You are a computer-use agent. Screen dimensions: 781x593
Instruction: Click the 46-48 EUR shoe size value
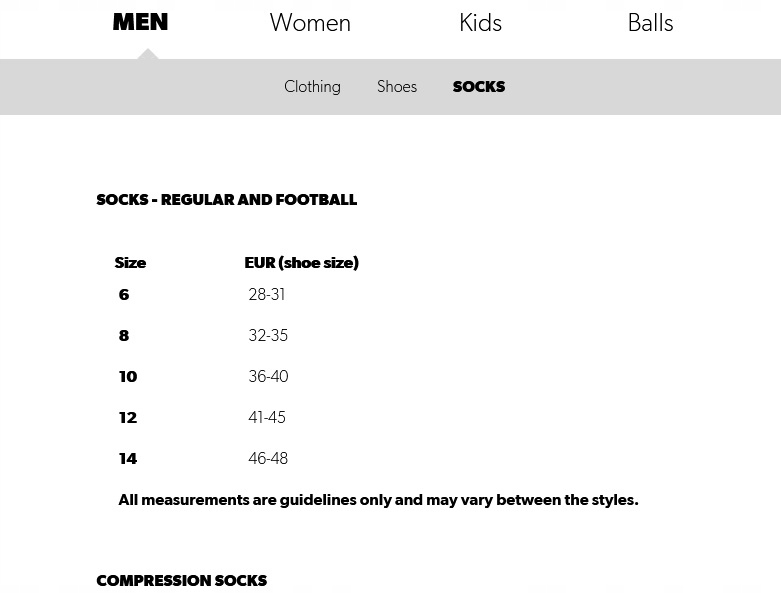click(268, 459)
